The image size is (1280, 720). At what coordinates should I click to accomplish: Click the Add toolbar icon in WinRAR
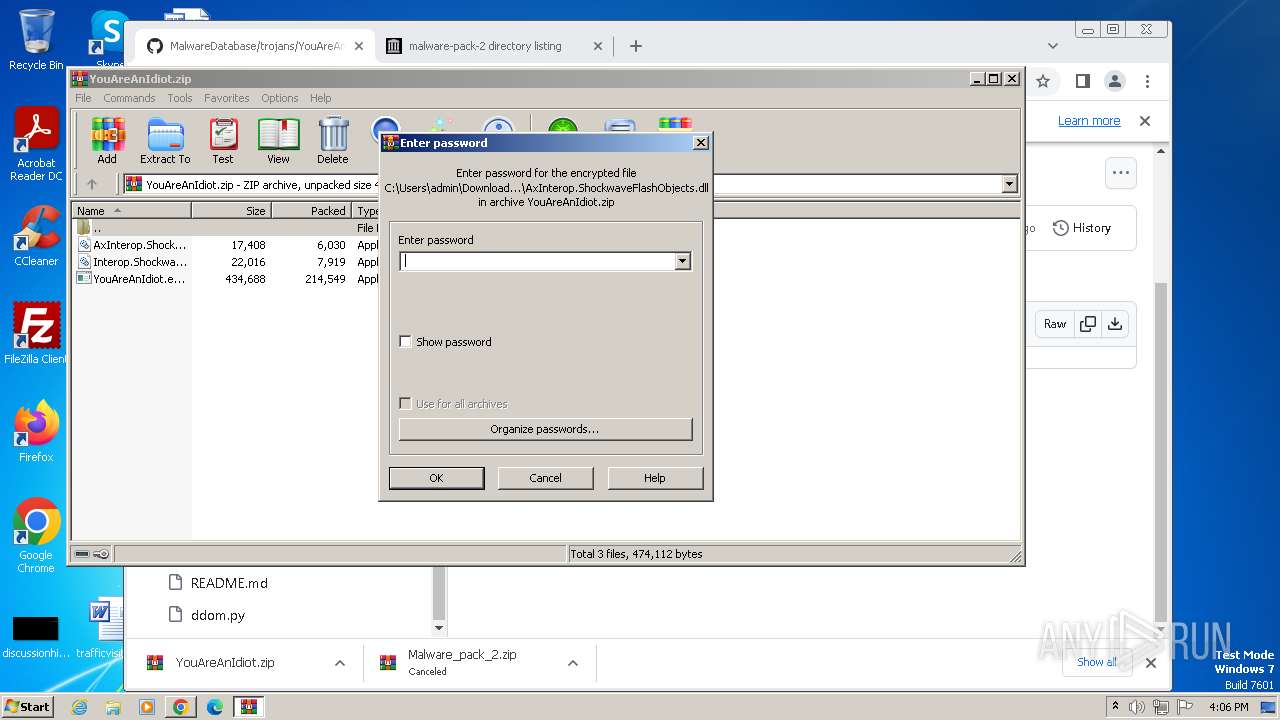[107, 140]
